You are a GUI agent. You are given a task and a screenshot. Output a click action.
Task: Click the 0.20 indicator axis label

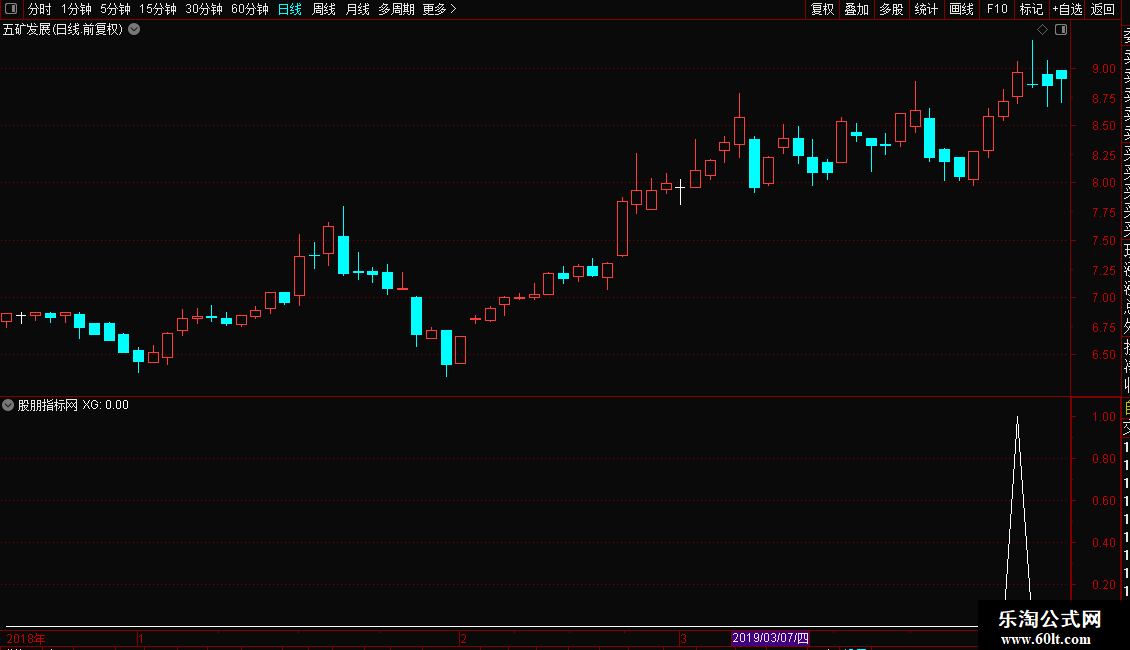(1103, 584)
